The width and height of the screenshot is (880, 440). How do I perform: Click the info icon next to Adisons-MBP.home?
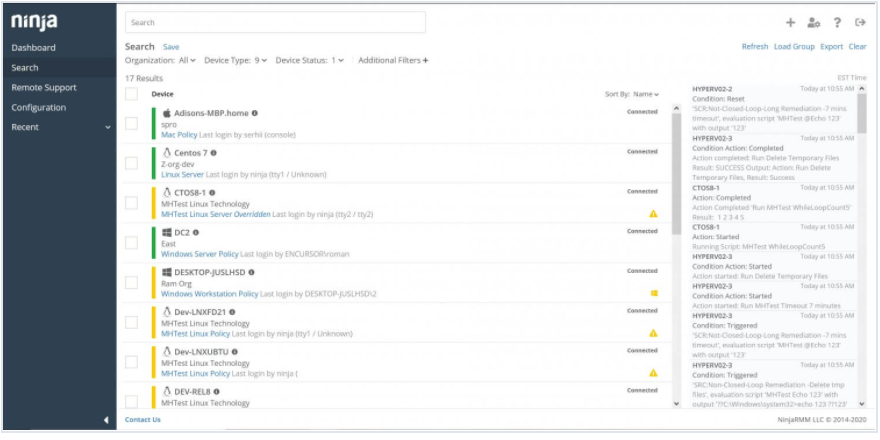pos(255,113)
